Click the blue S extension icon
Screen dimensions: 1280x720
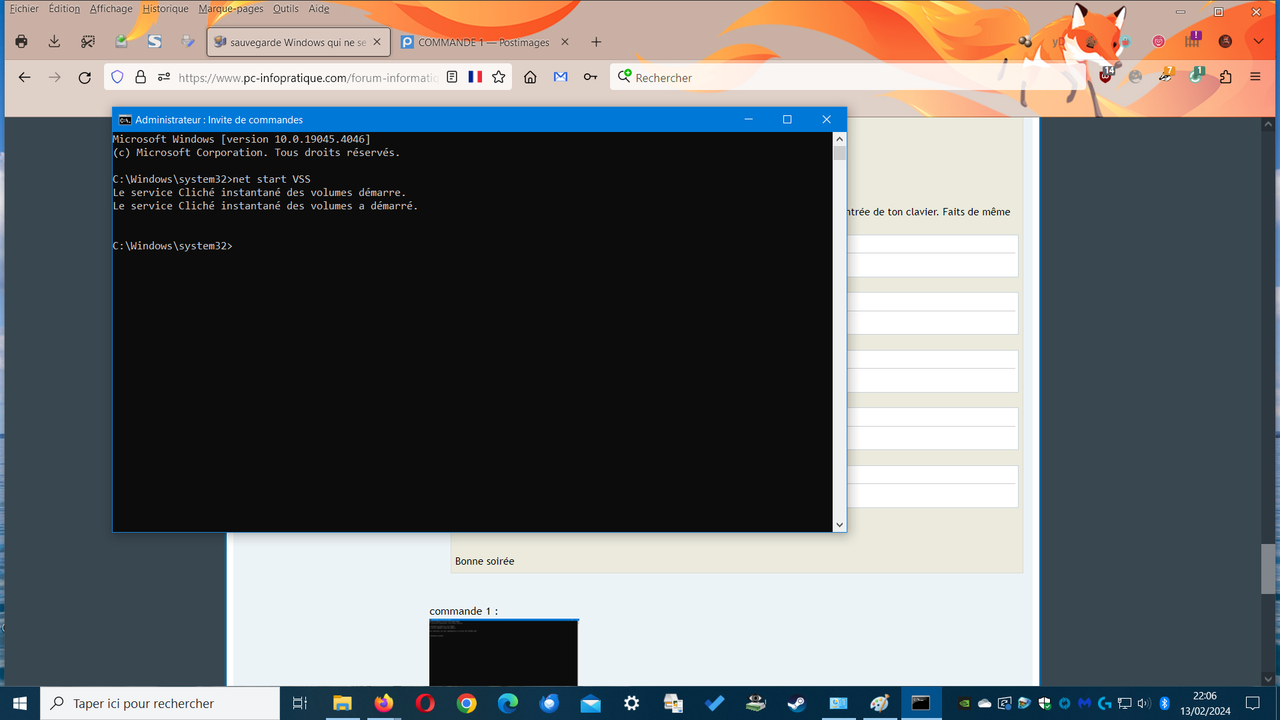pyautogui.click(x=154, y=42)
